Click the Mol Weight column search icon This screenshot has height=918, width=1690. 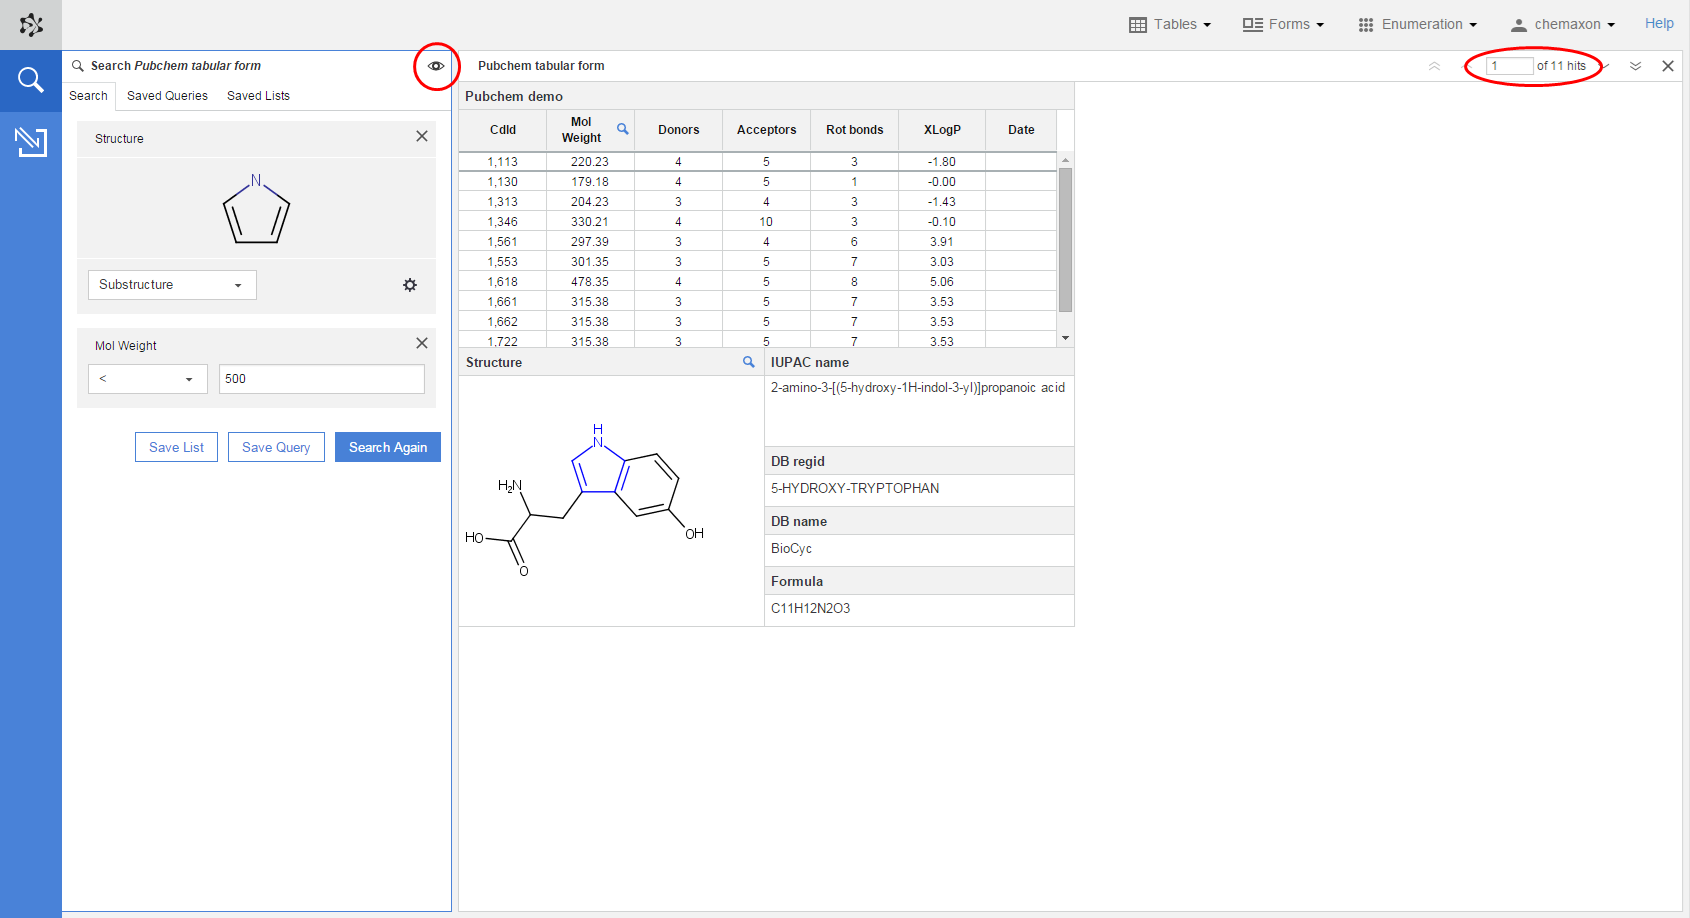pos(622,129)
